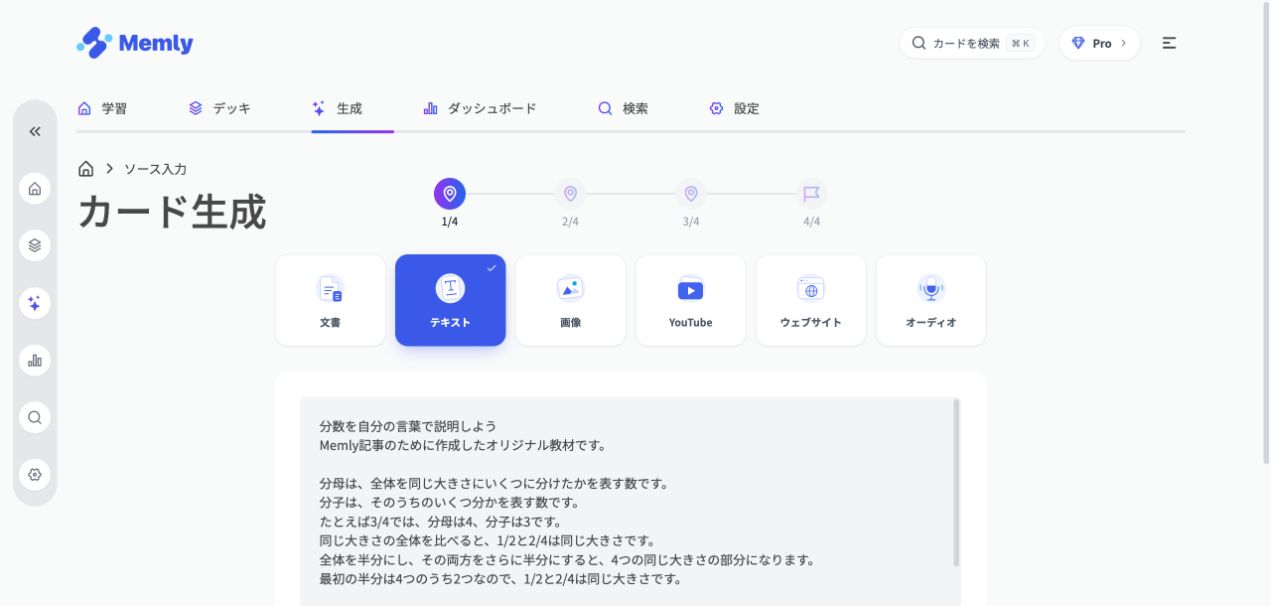Choose the オーディオ source card
This screenshot has width=1271, height=606.
pos(931,300)
